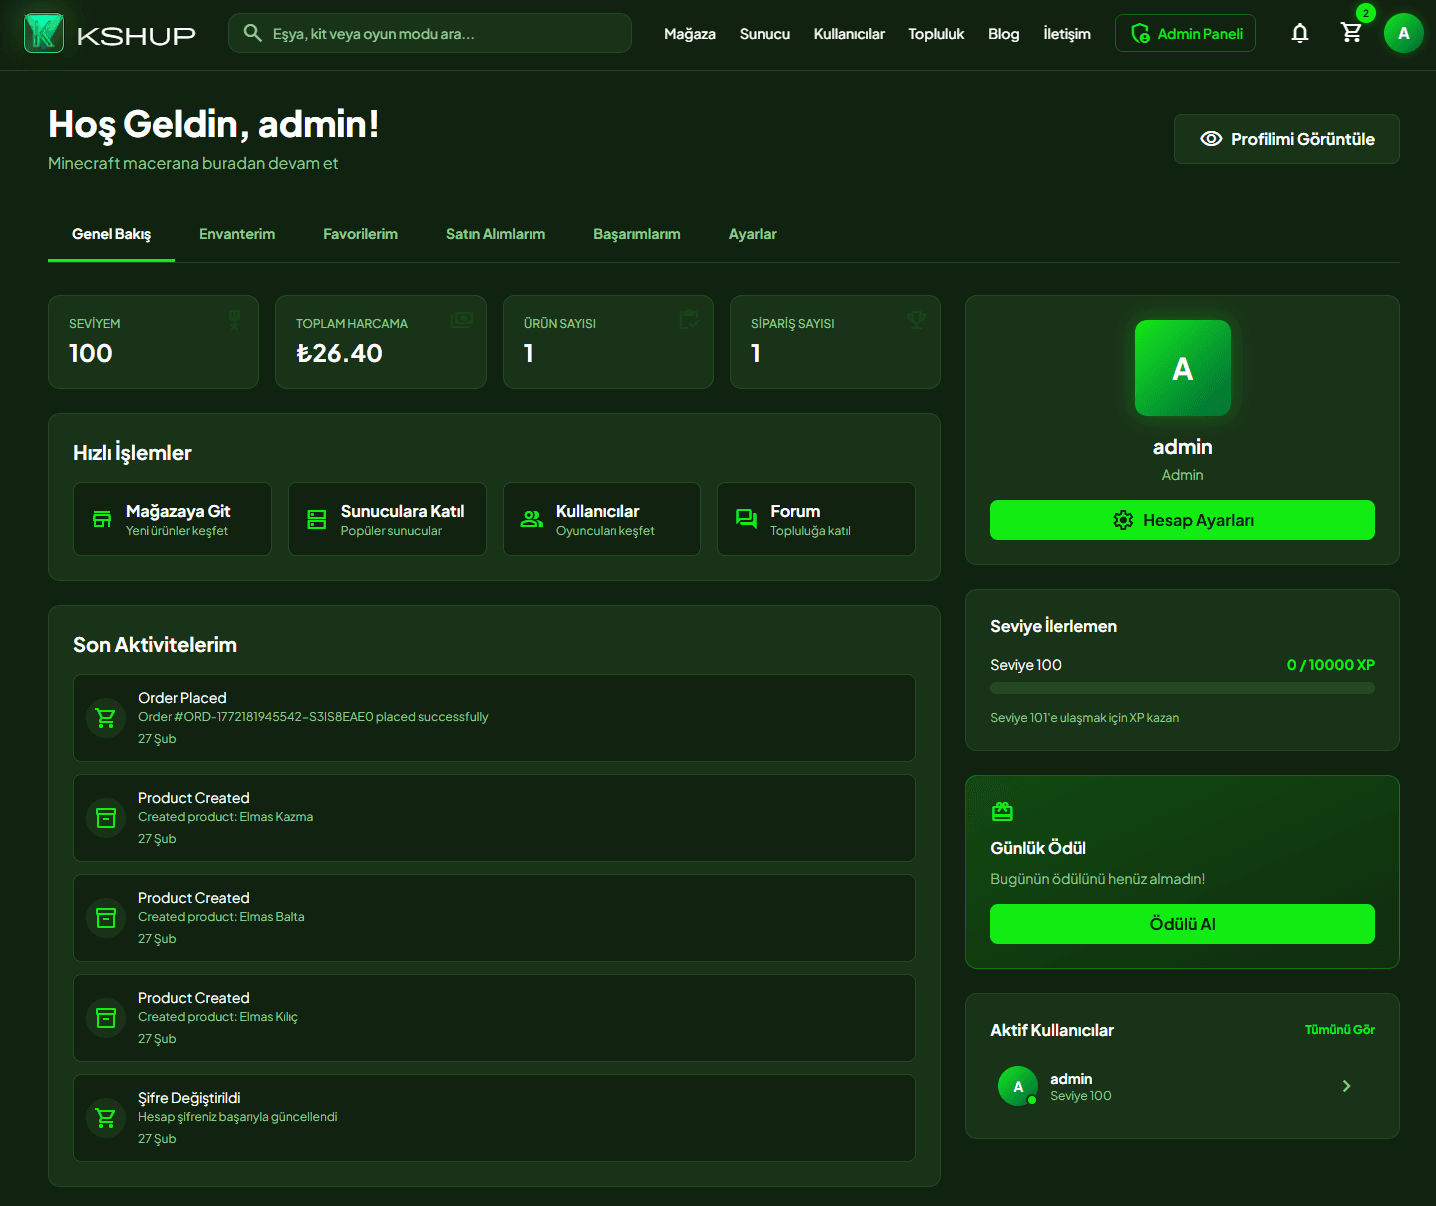Click the 0 / 10000 XP value
The height and width of the screenshot is (1206, 1436).
click(x=1331, y=665)
